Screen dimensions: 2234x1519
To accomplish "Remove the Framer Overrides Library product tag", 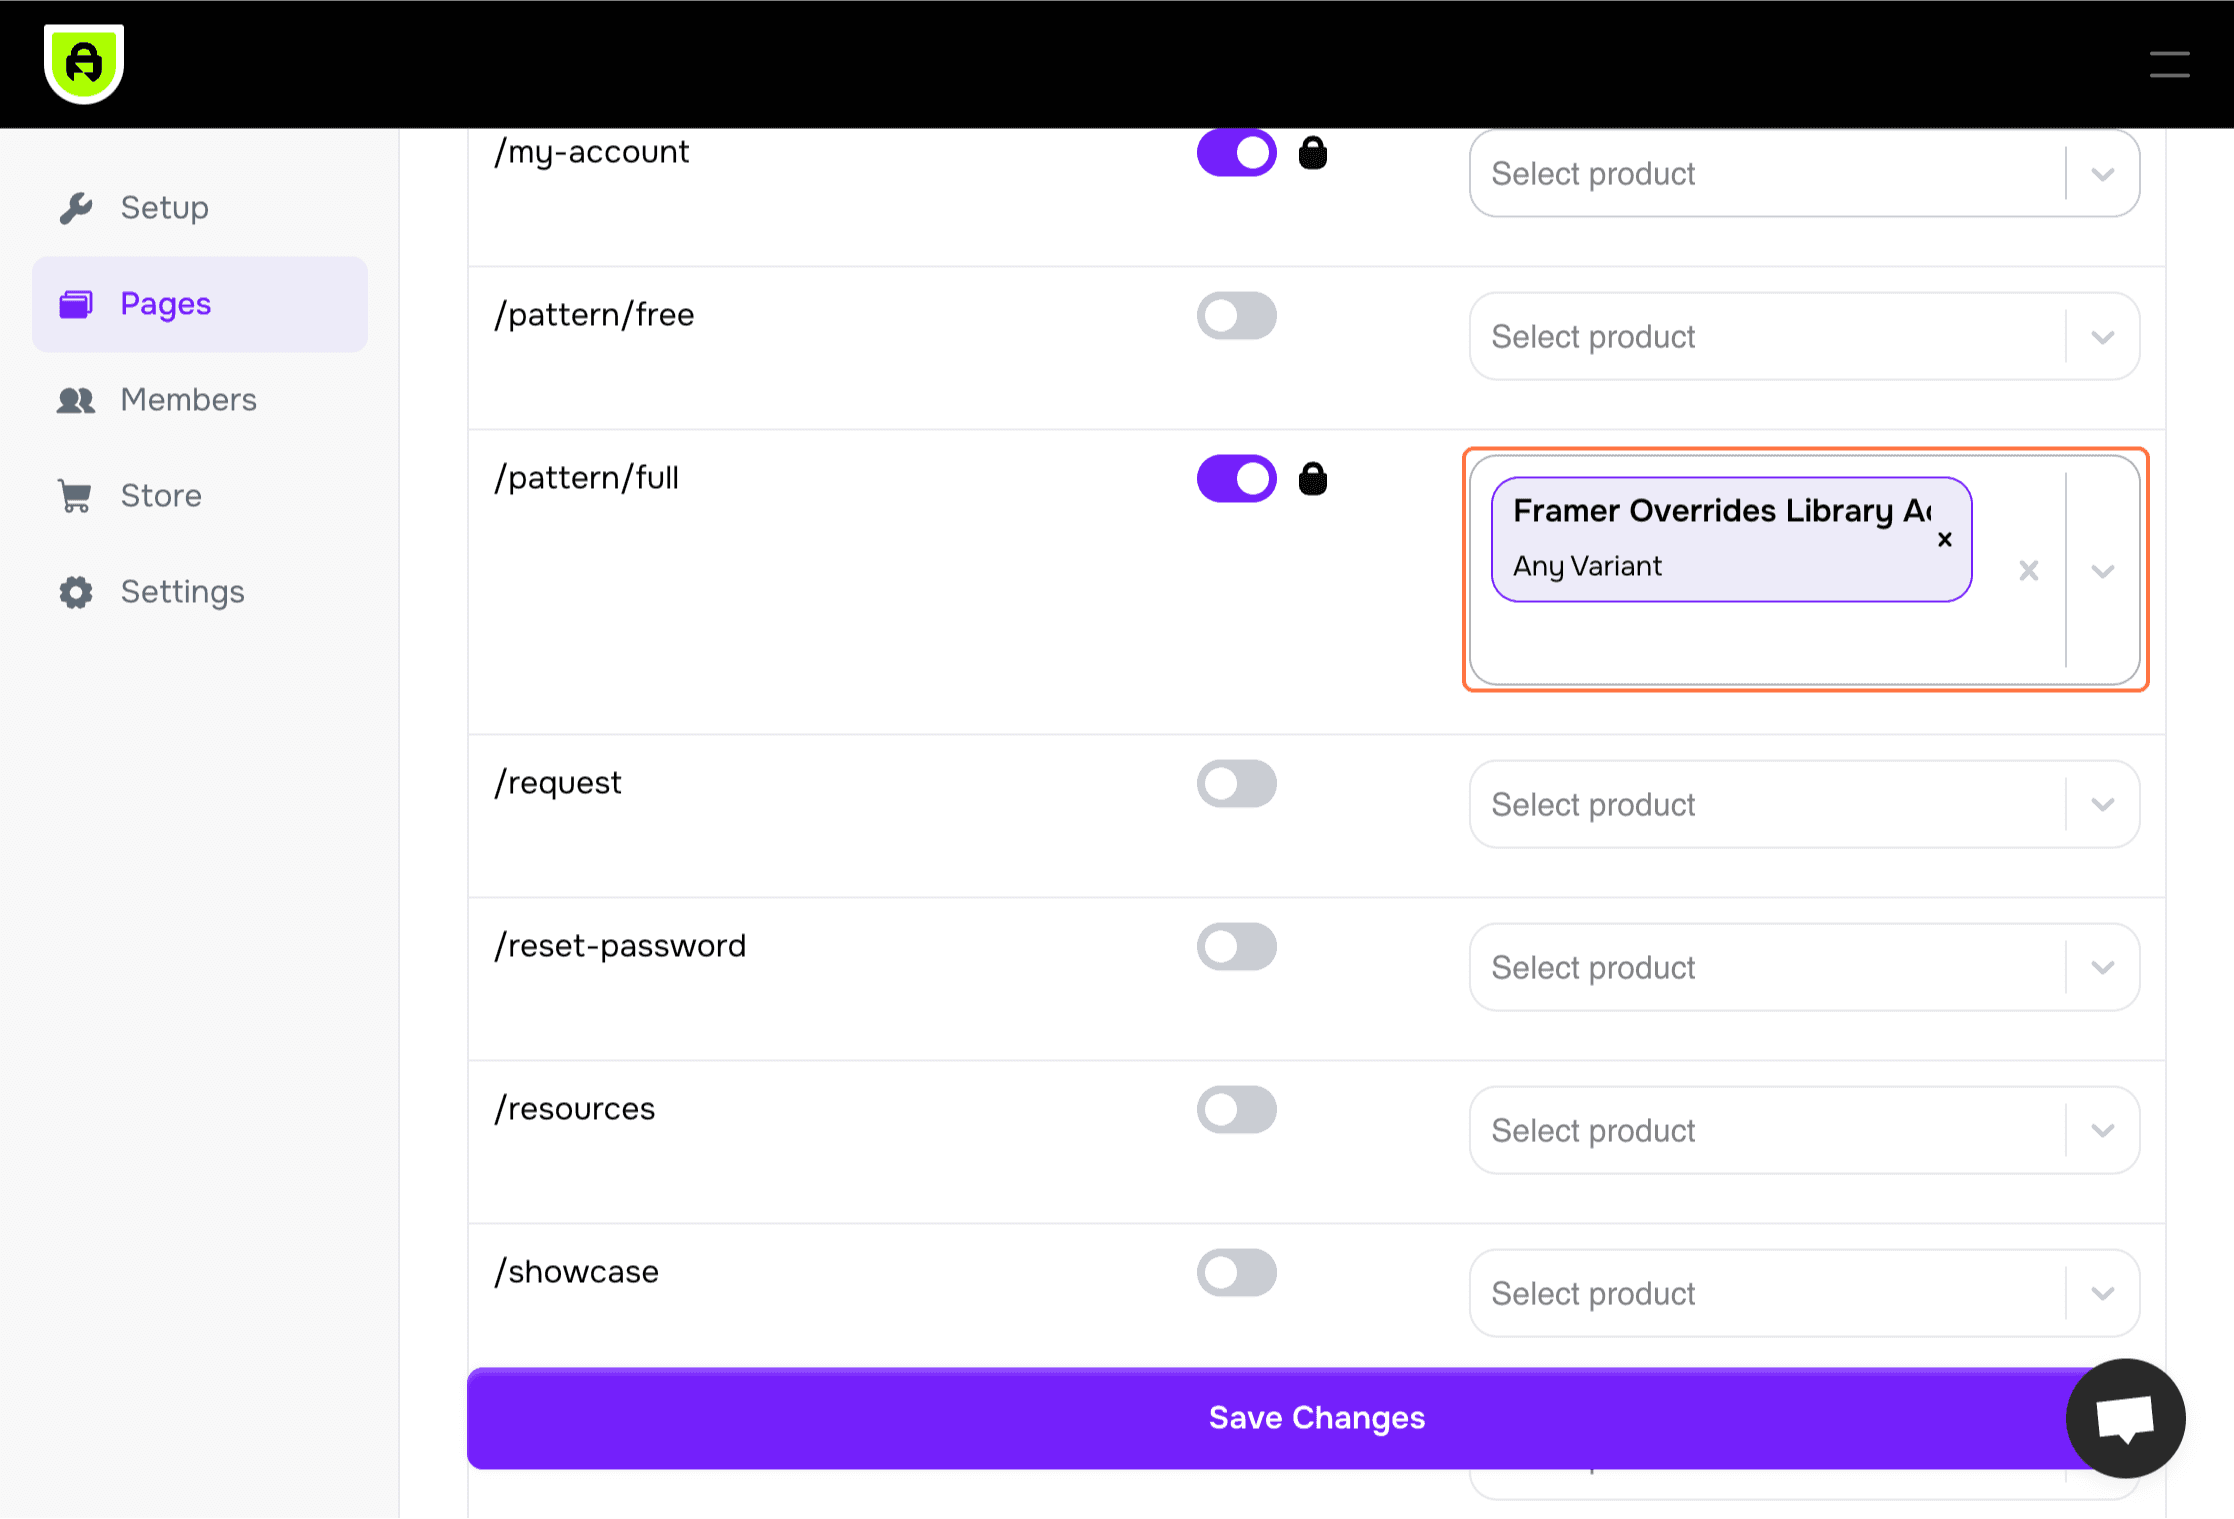I will tap(1944, 539).
